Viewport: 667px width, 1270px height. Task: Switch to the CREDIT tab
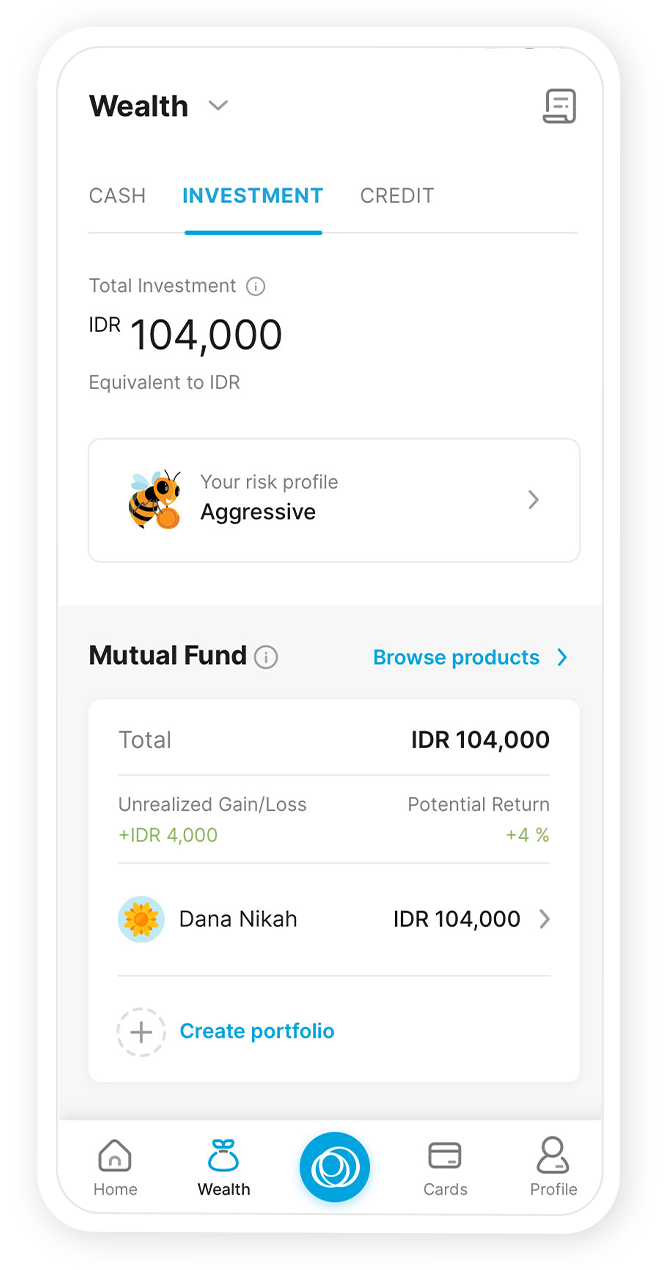[397, 196]
